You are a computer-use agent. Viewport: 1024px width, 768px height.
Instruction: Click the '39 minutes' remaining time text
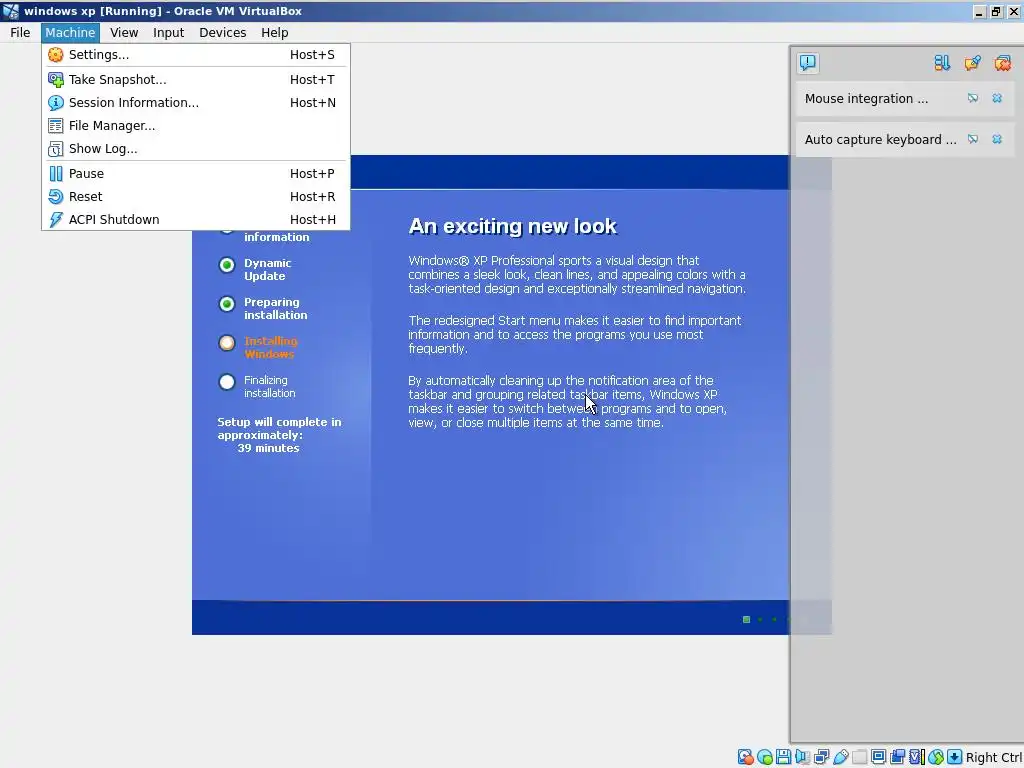pos(268,448)
